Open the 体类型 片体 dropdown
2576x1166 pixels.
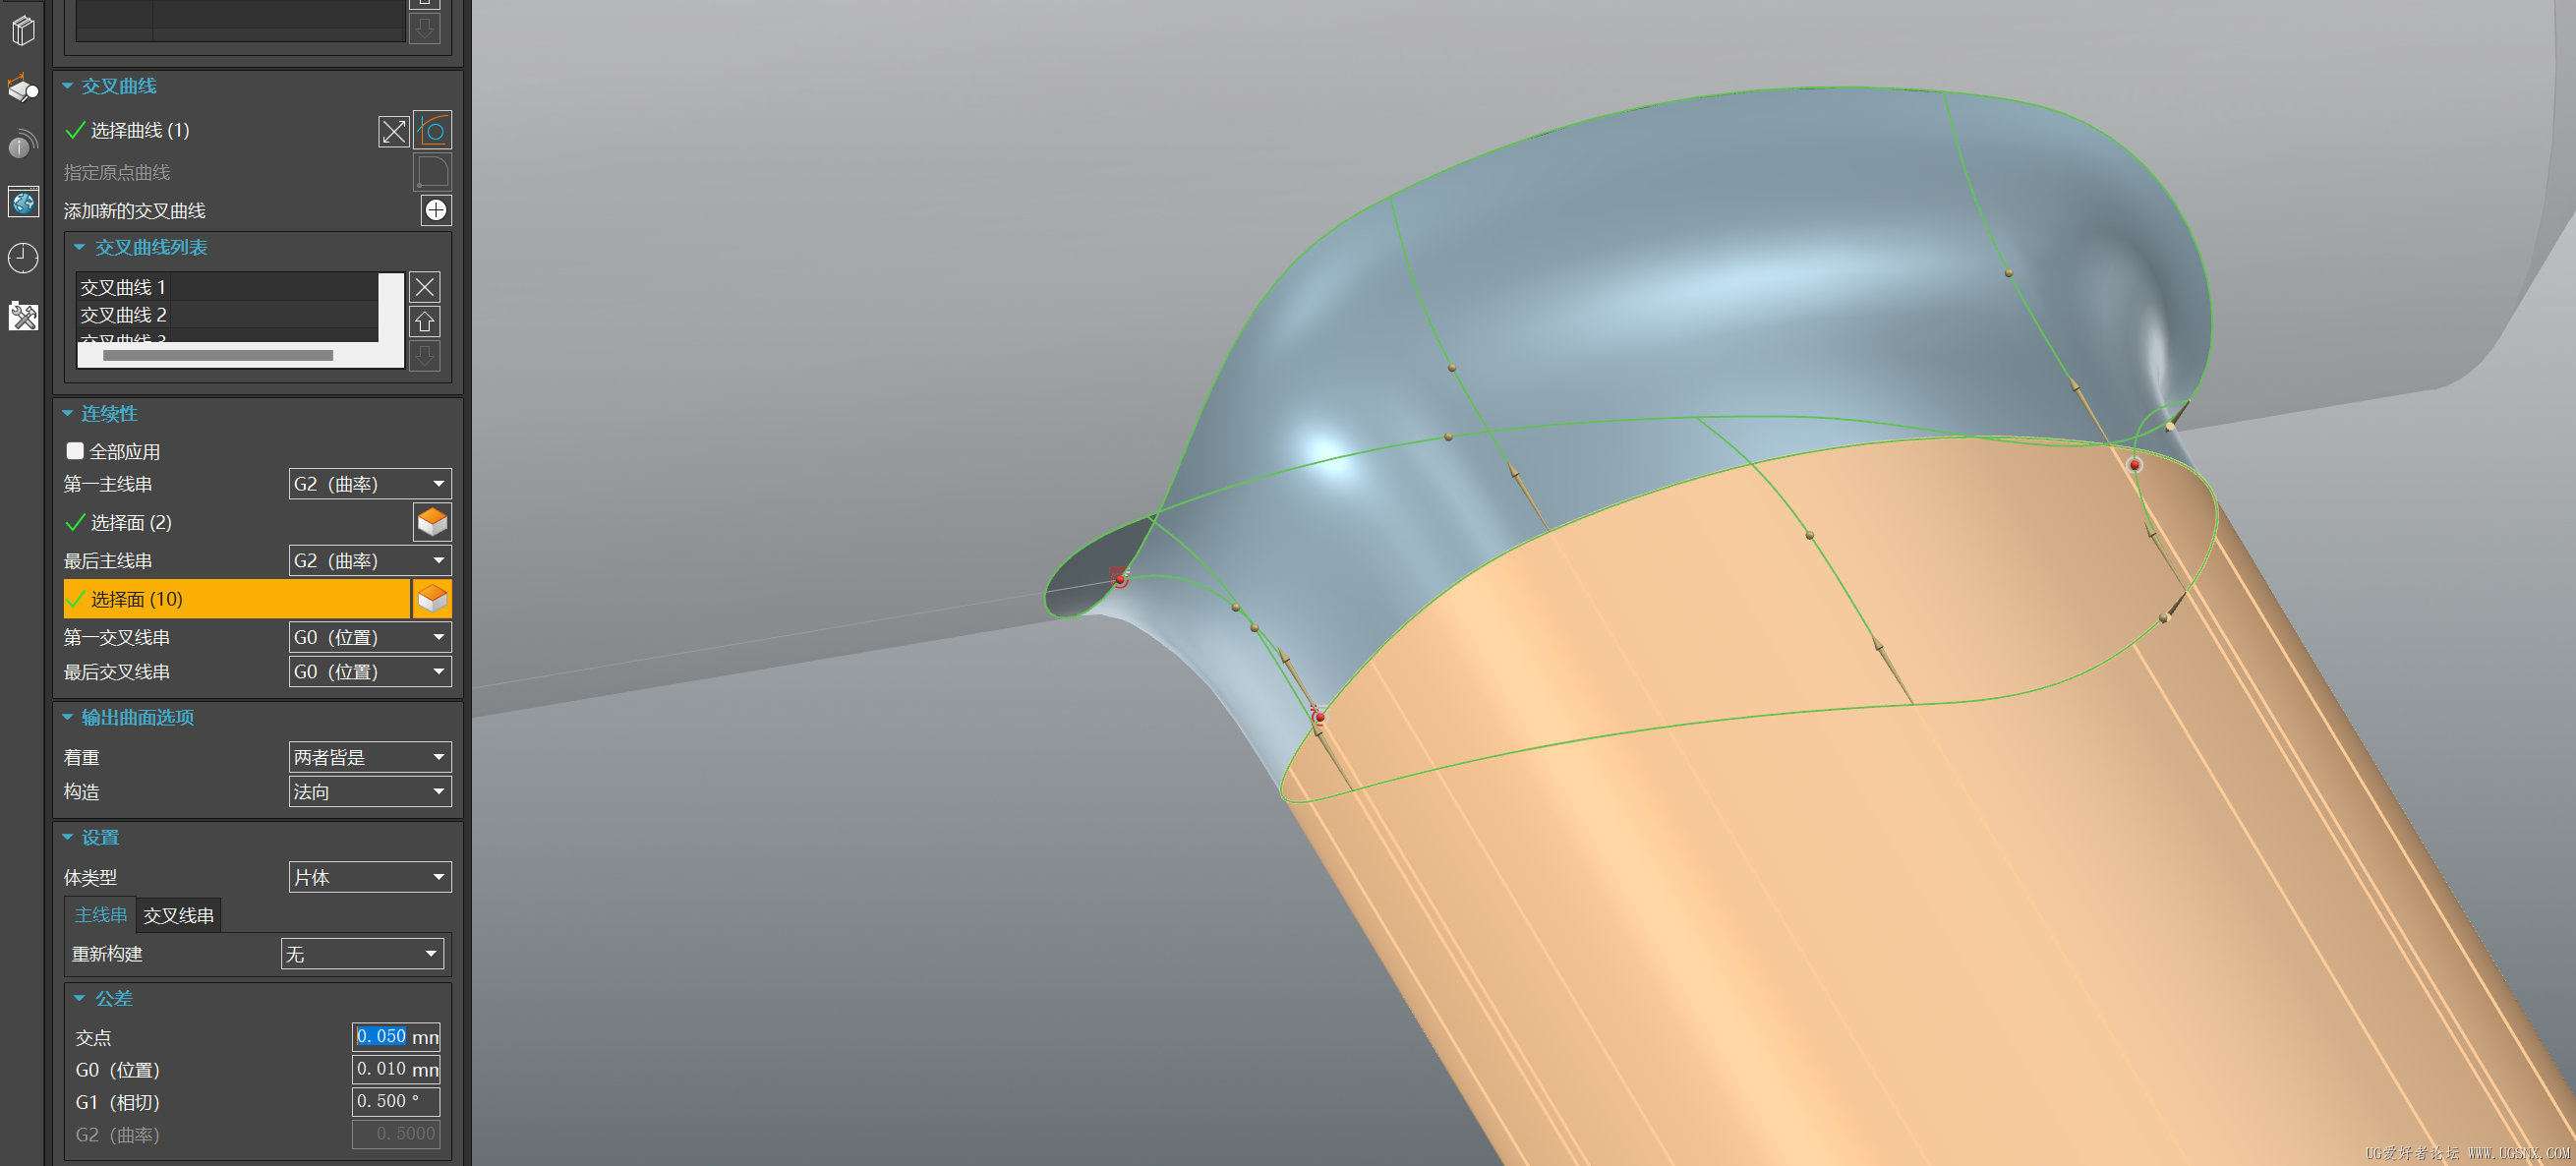369,877
